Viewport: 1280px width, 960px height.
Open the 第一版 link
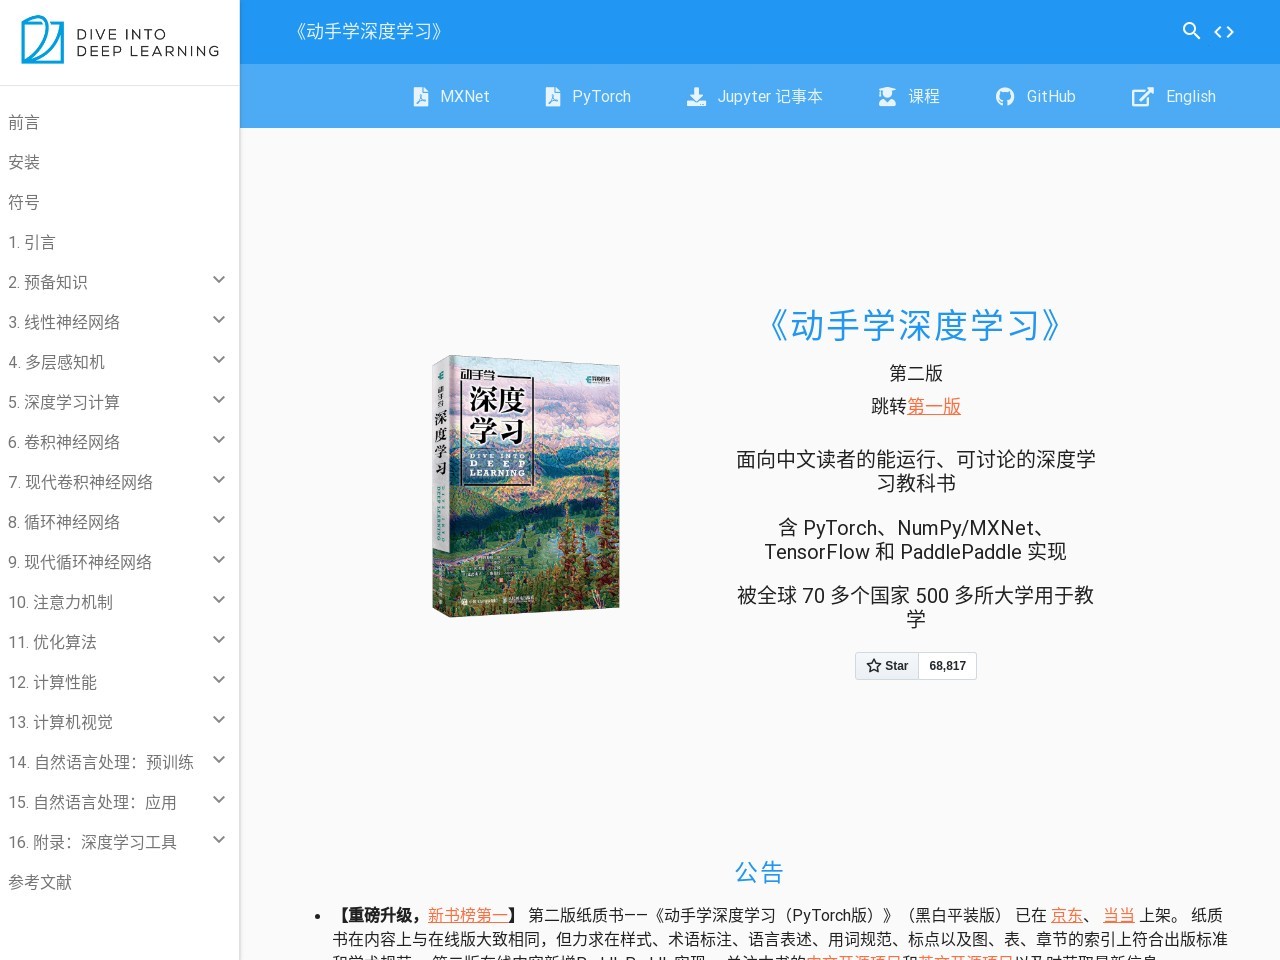(934, 406)
